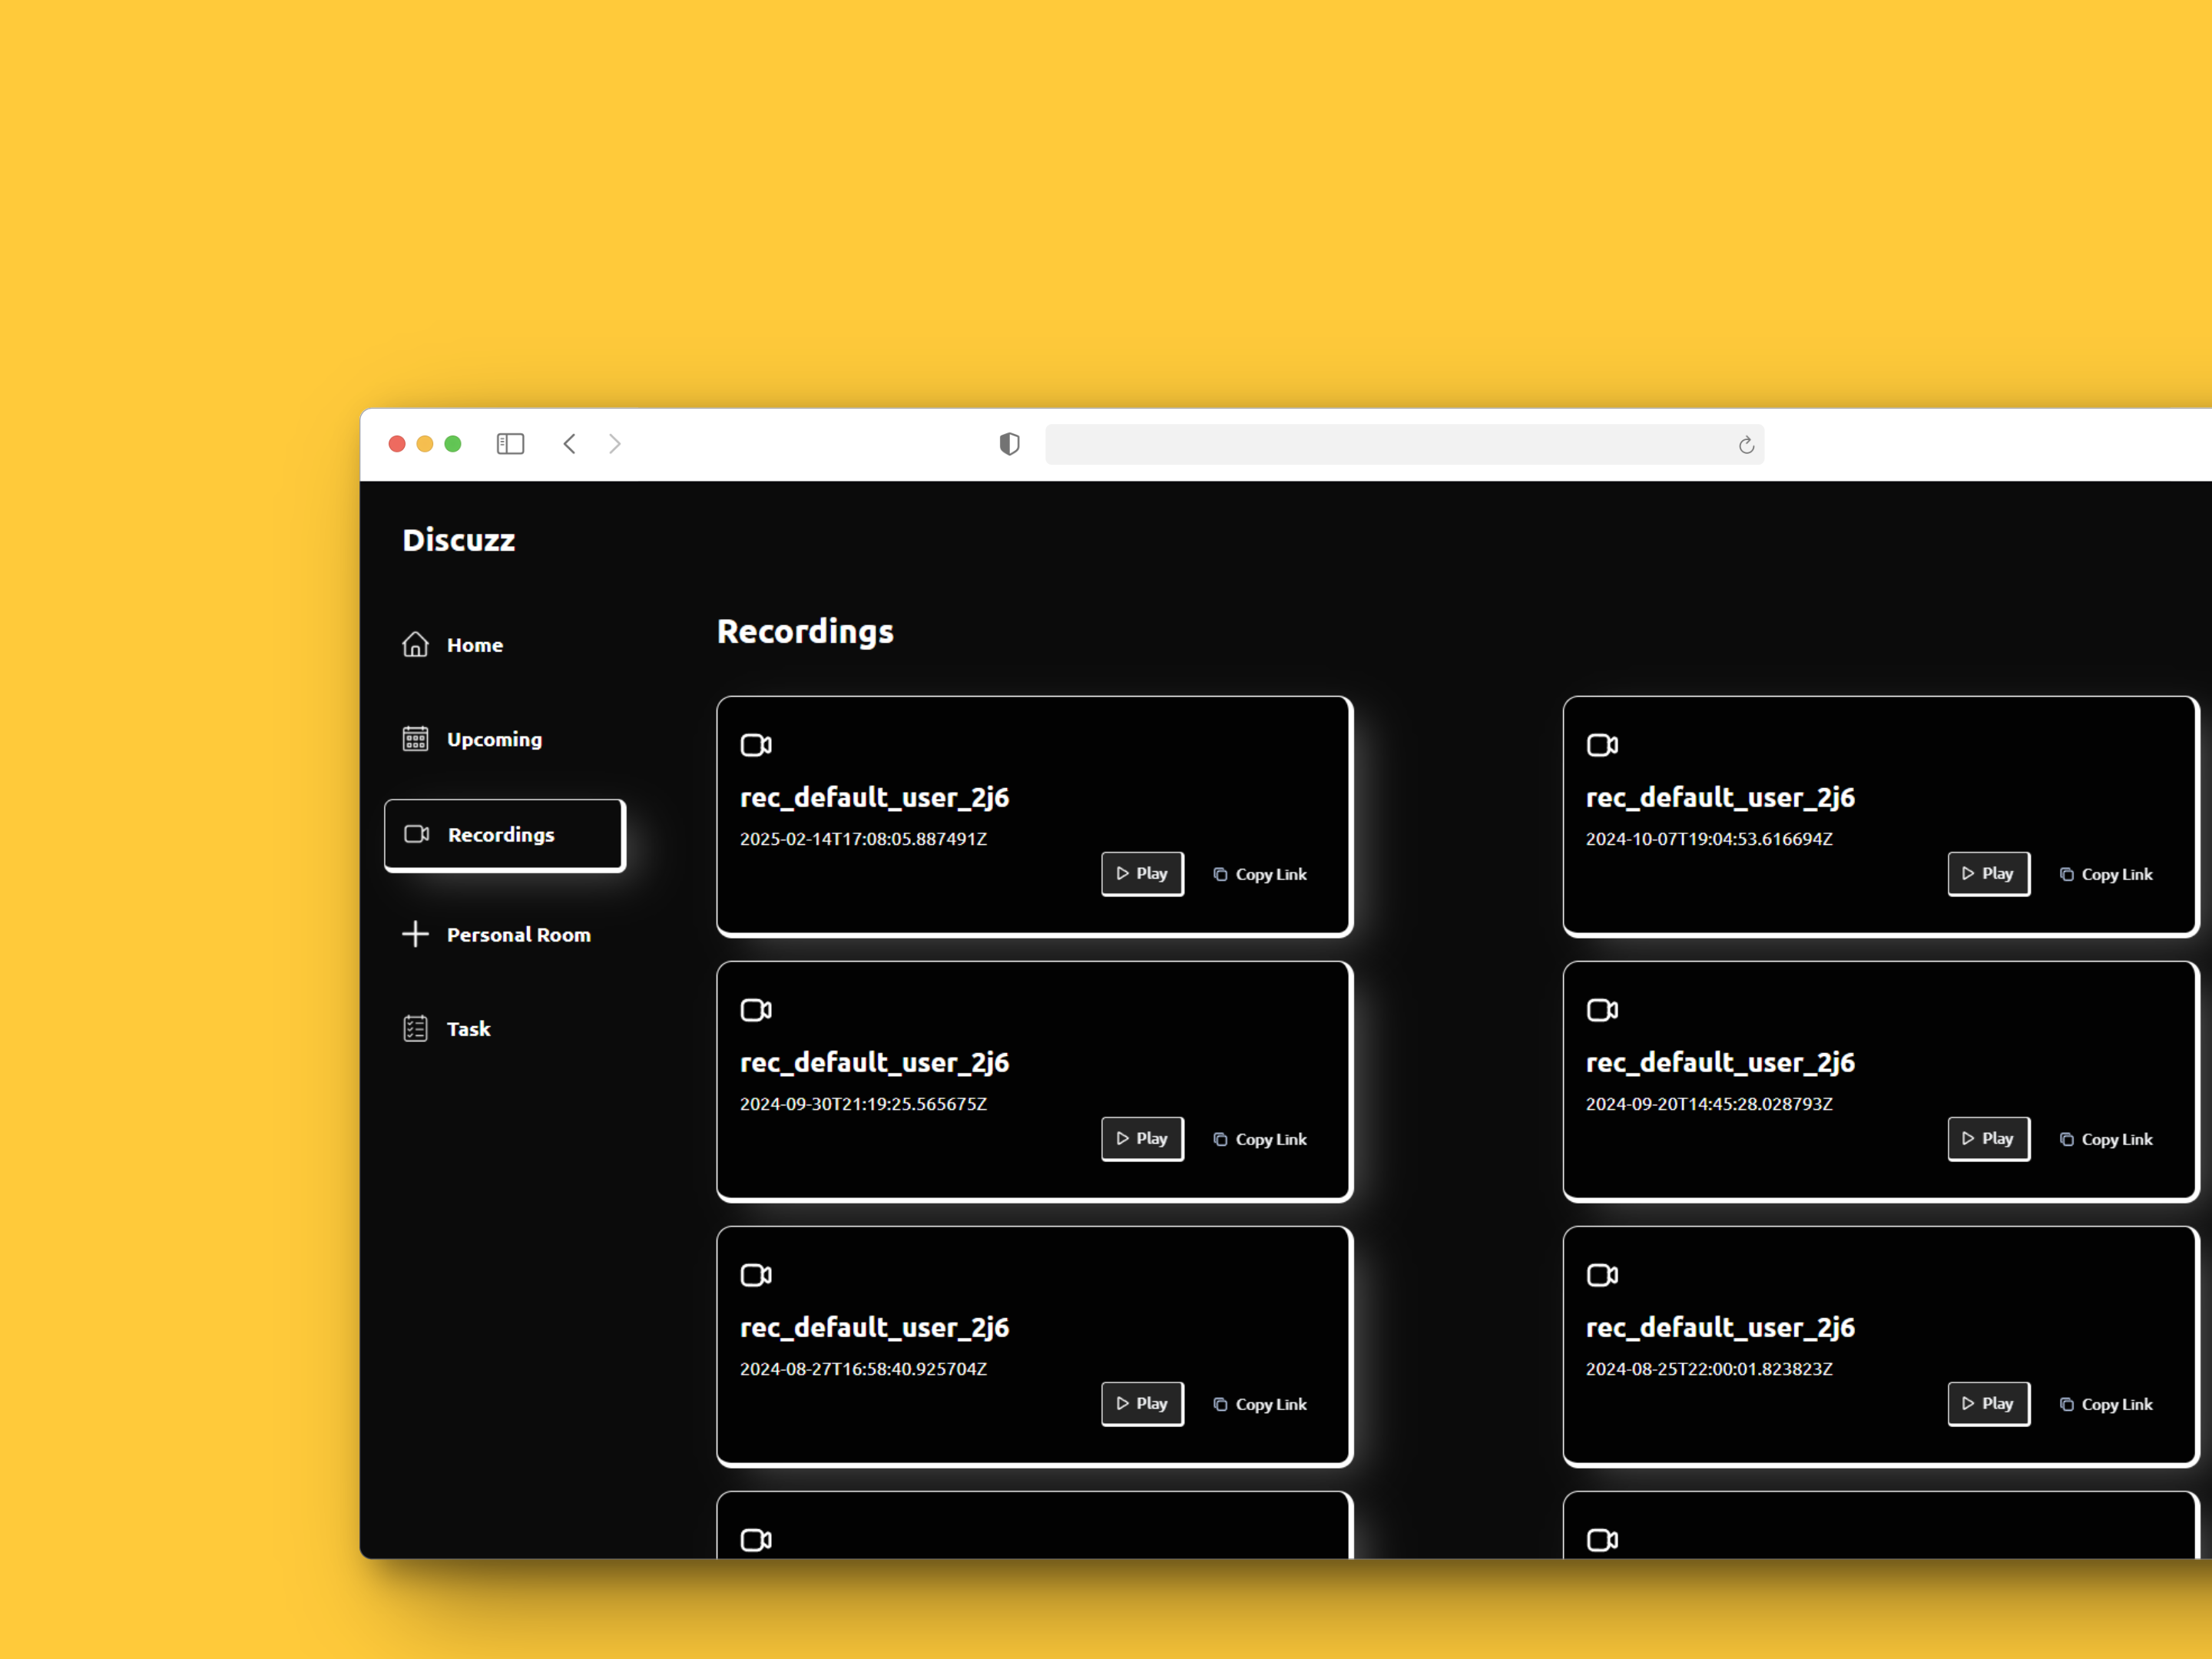2212x1659 pixels.
Task: Copy link of 2024-09-20 recording
Action: pos(2106,1140)
